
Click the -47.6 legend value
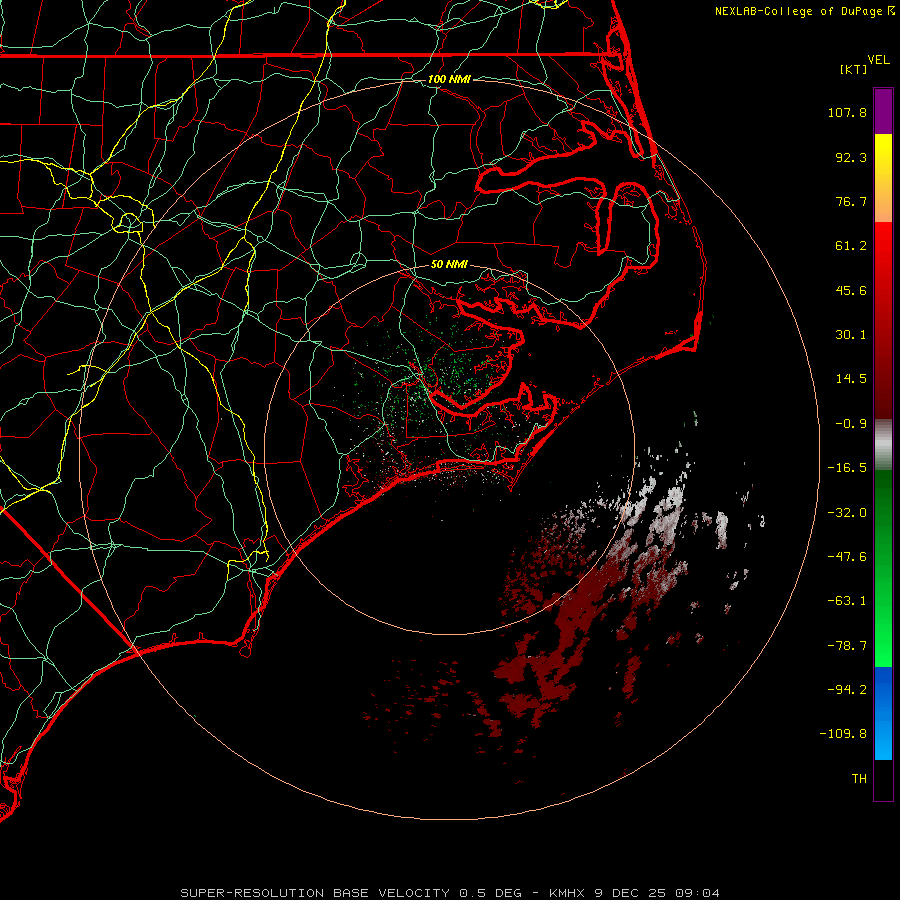tap(847, 557)
